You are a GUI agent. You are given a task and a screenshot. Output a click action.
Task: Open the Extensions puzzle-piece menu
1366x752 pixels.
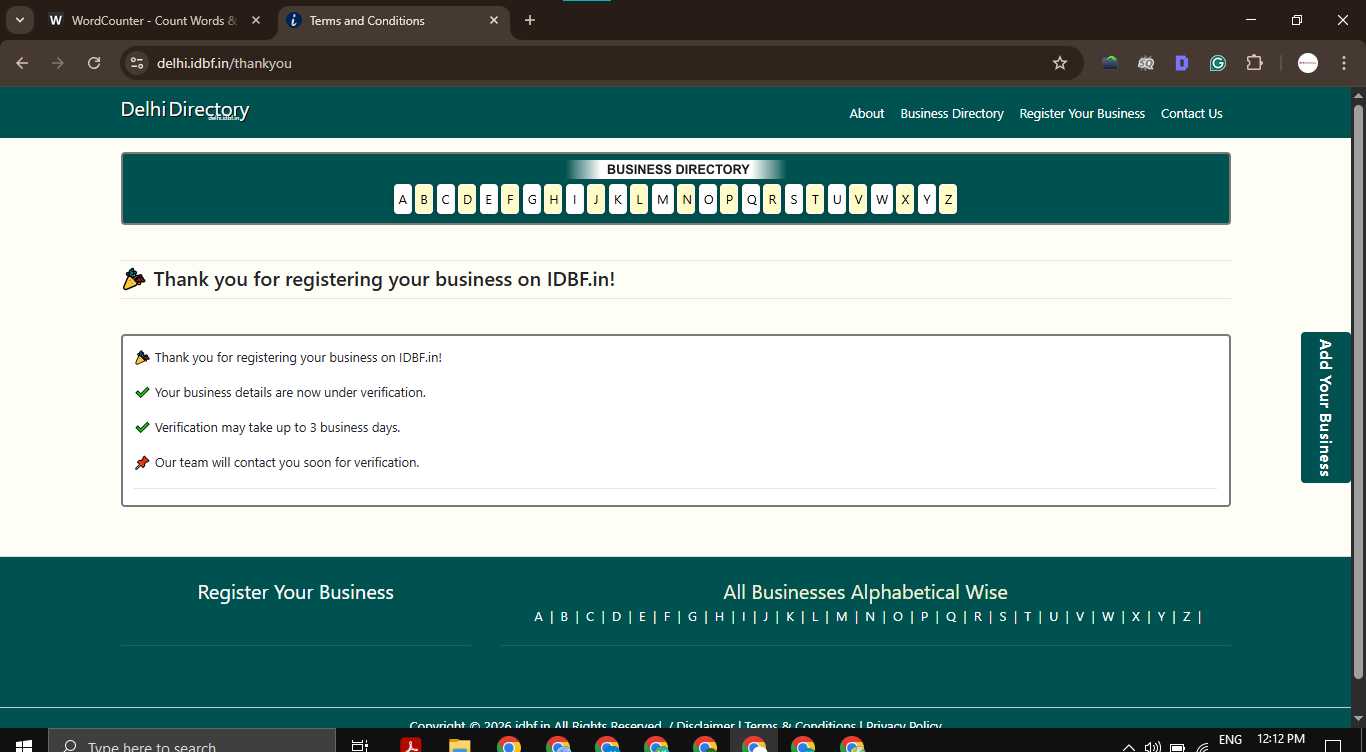point(1254,63)
